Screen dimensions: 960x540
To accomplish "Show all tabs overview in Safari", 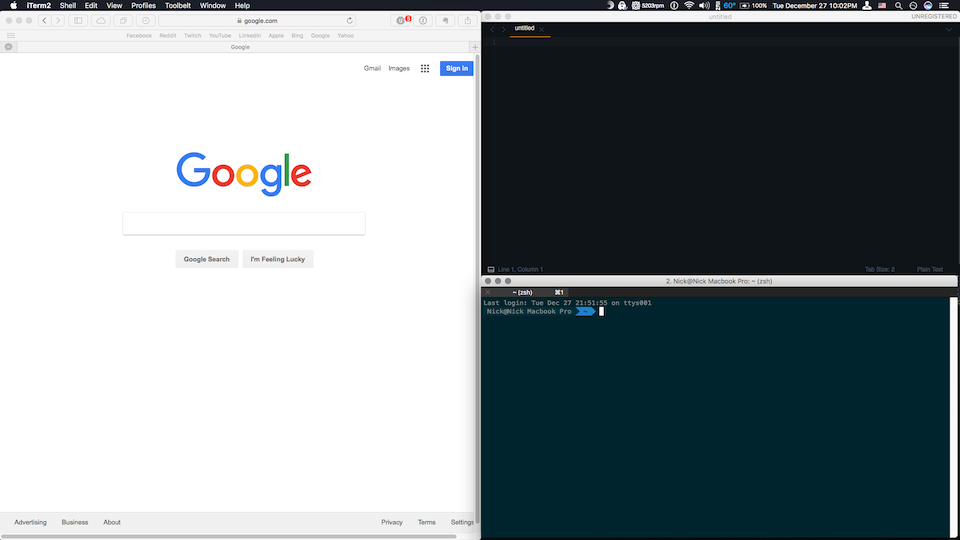I will 123,20.
